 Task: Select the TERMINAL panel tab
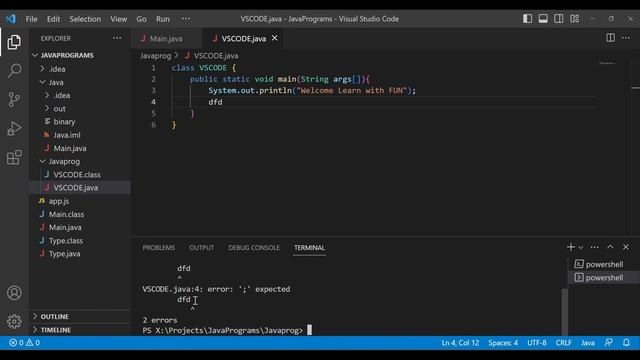(x=309, y=248)
